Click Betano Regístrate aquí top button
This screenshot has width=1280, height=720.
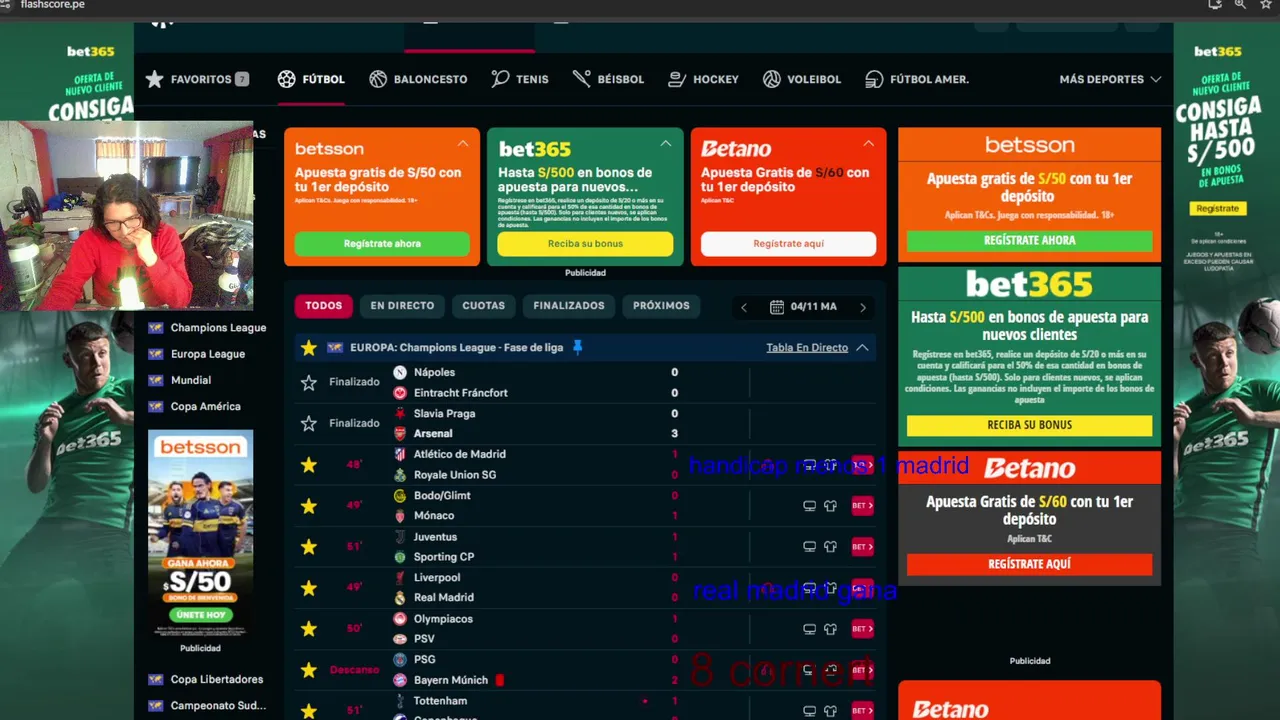tap(788, 244)
